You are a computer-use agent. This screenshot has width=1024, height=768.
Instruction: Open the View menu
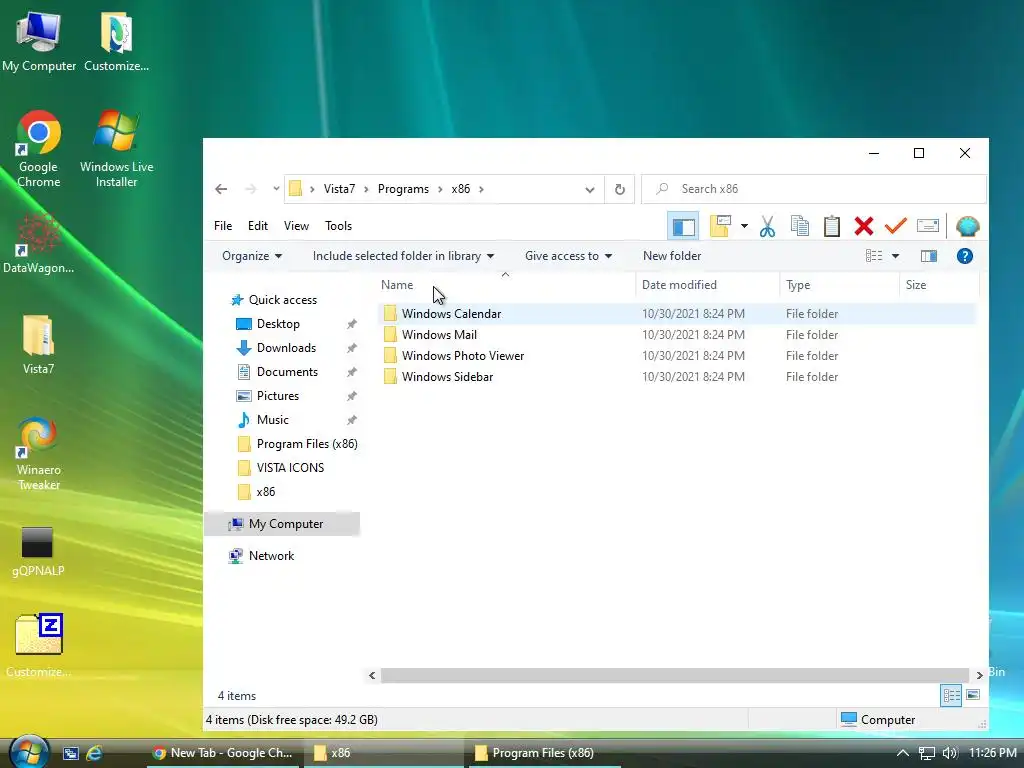(x=296, y=226)
